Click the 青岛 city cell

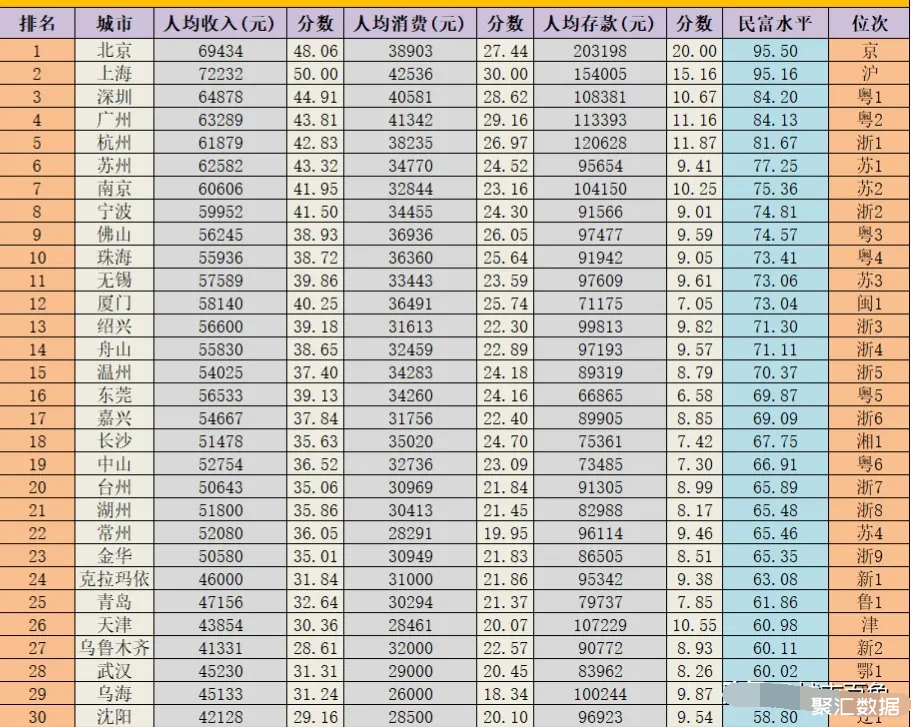[x=114, y=602]
